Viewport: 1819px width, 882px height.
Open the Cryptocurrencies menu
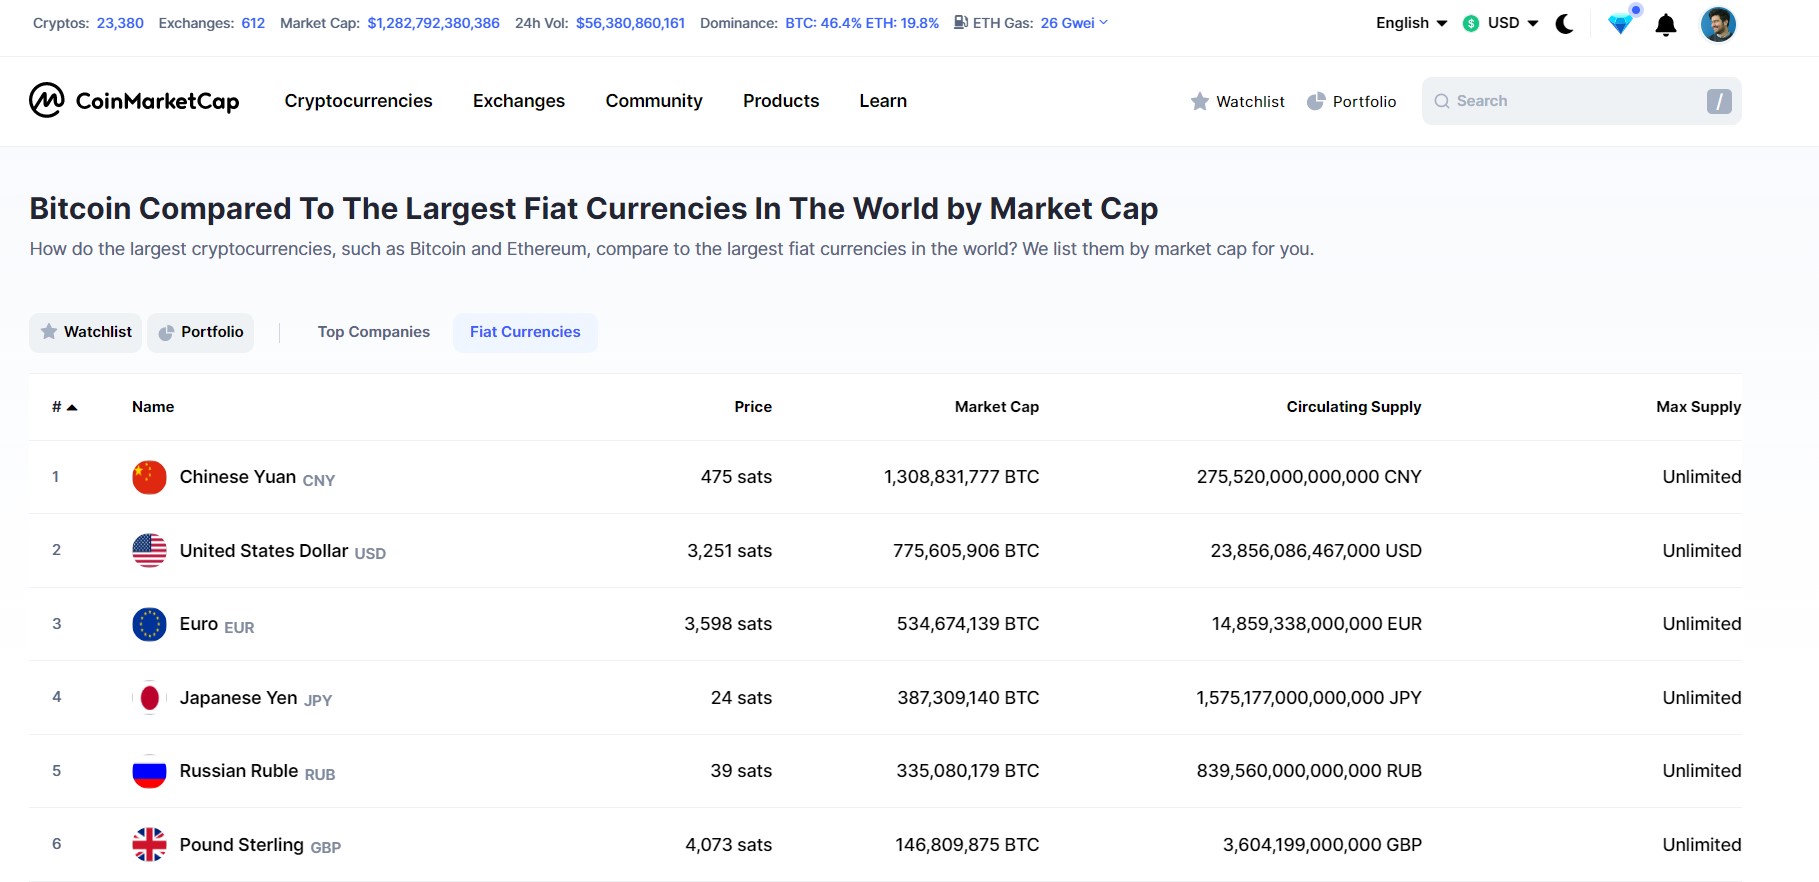(358, 101)
